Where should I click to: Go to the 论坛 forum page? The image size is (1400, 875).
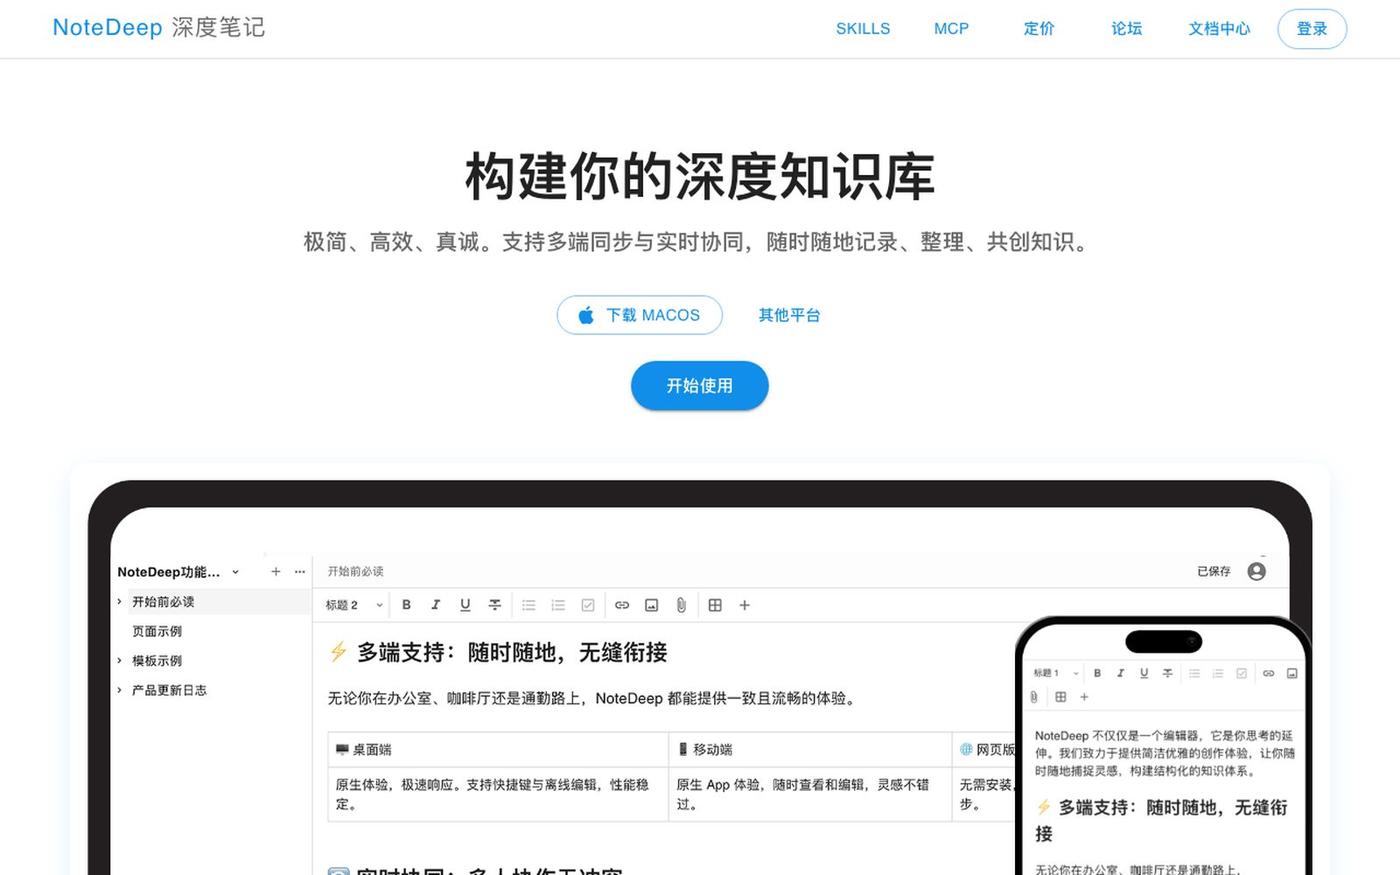(x=1126, y=29)
